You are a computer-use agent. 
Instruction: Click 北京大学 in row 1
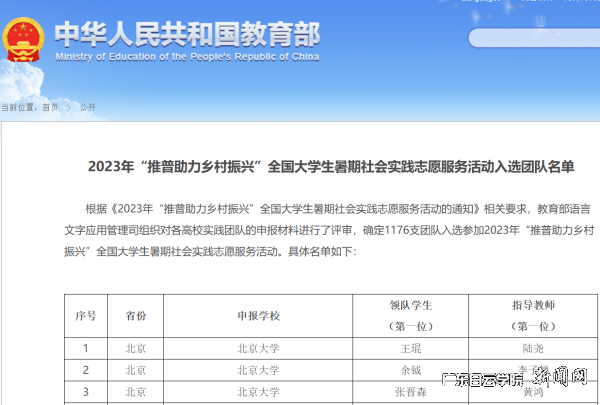pos(258,349)
